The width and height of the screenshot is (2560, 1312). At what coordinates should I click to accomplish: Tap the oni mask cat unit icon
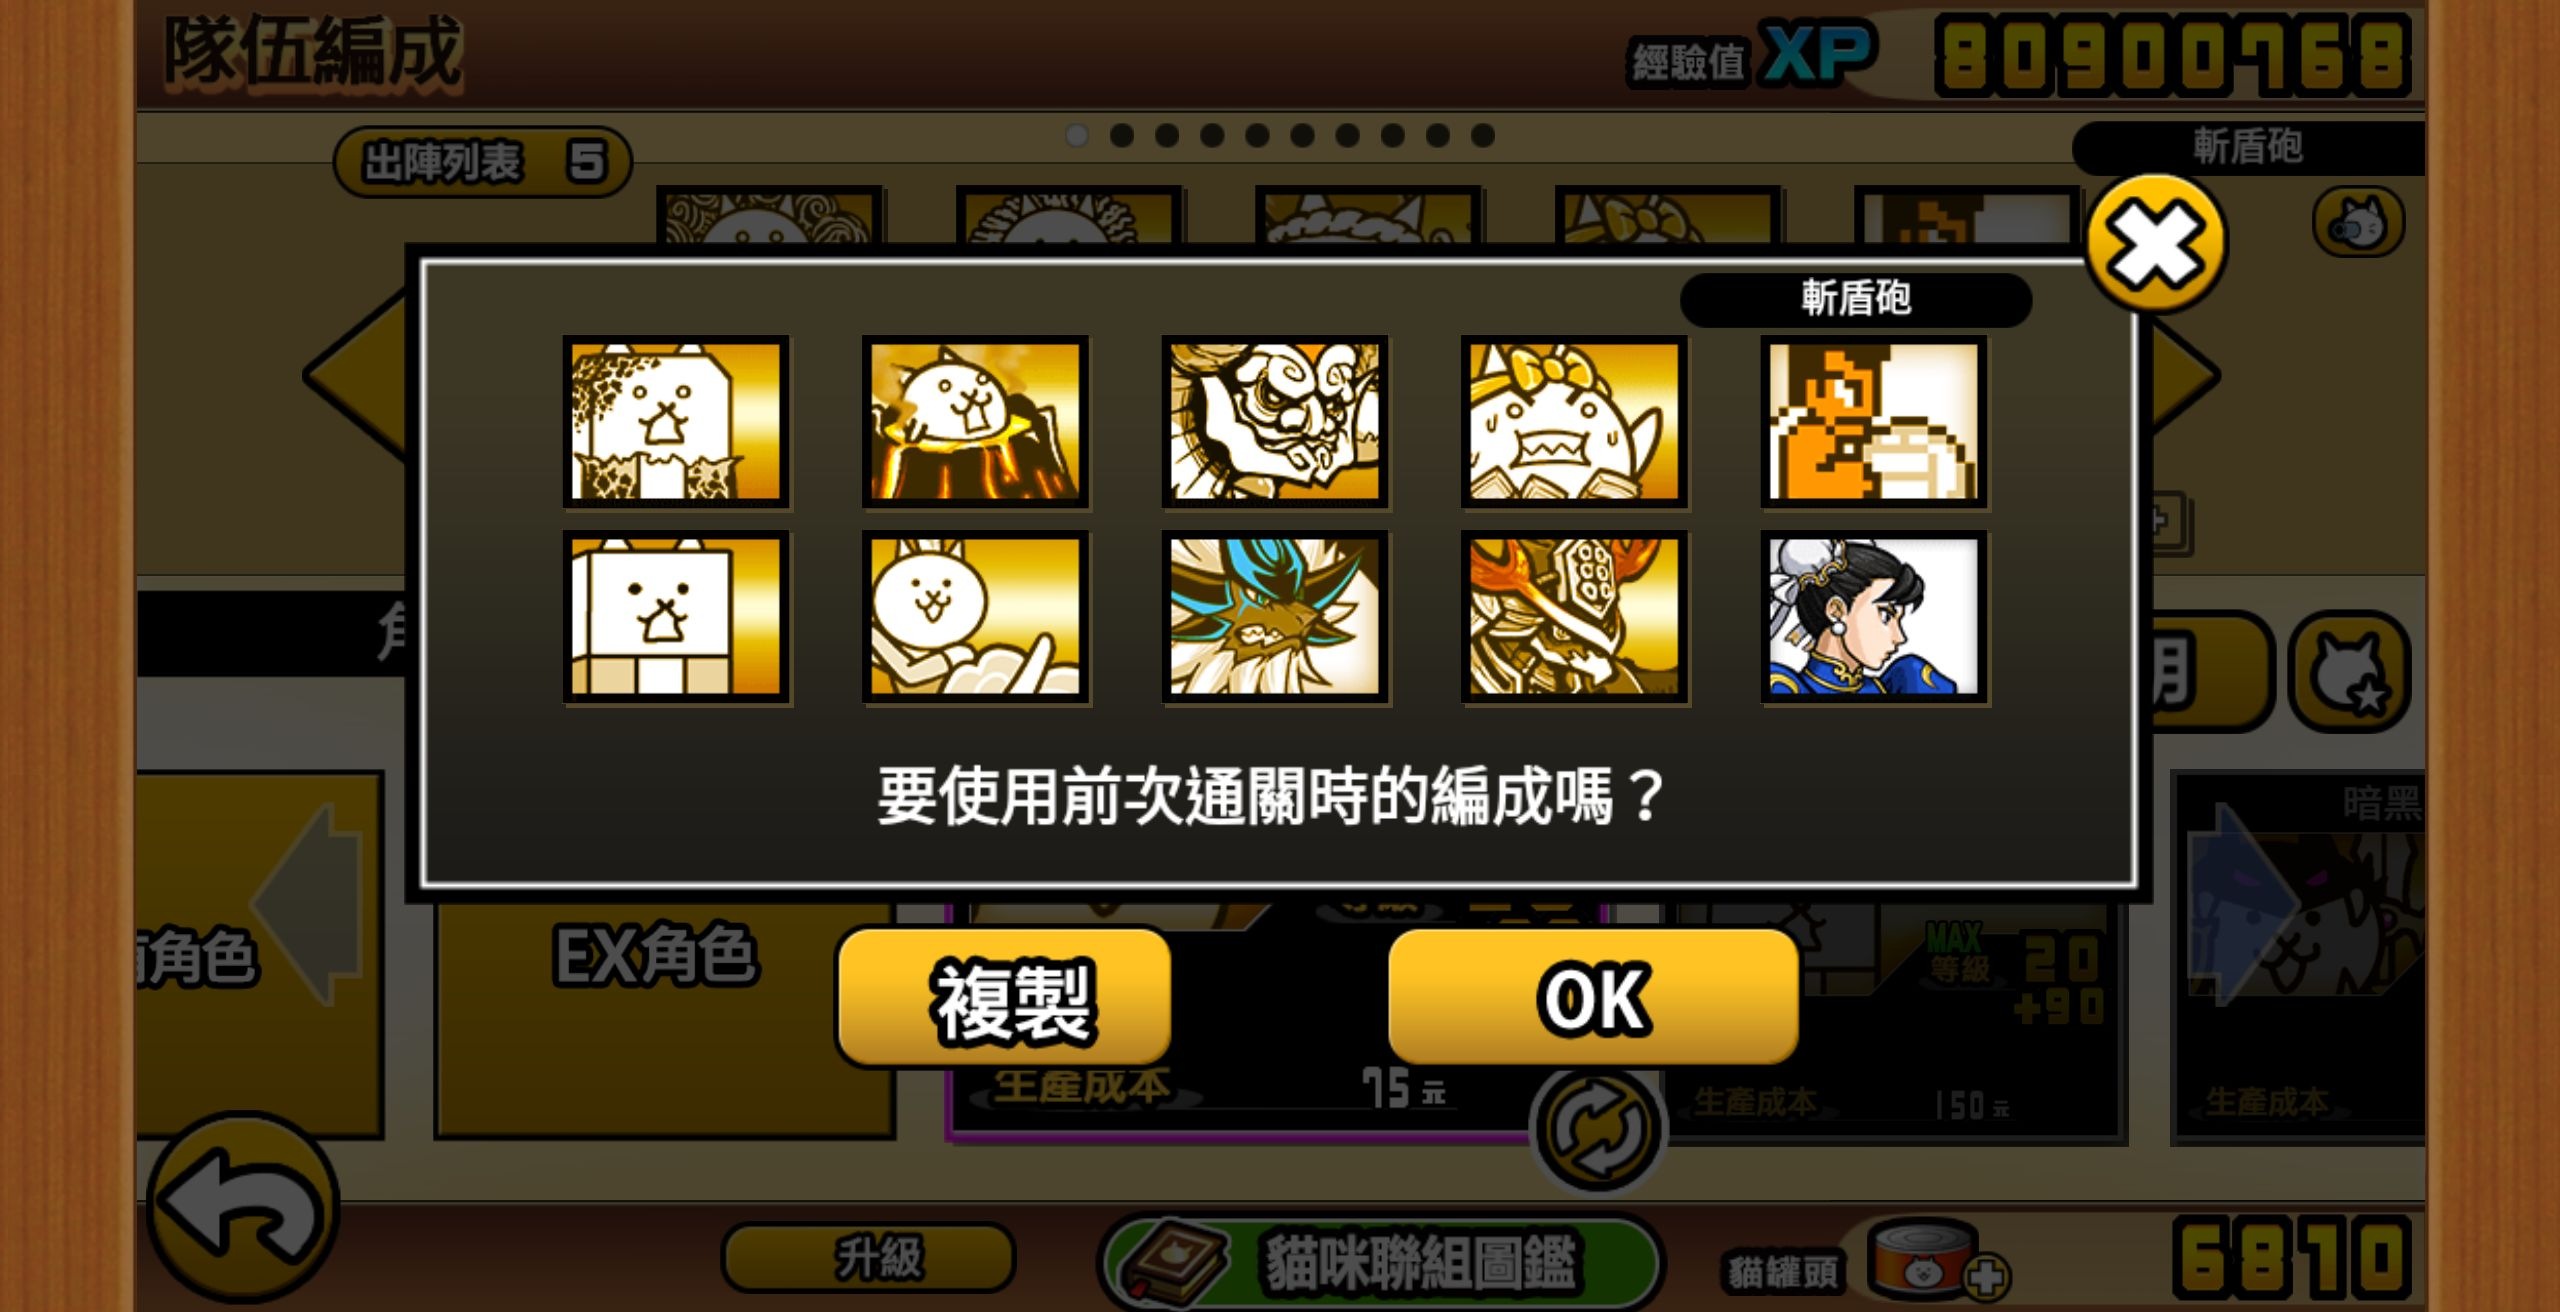click(x=1274, y=421)
